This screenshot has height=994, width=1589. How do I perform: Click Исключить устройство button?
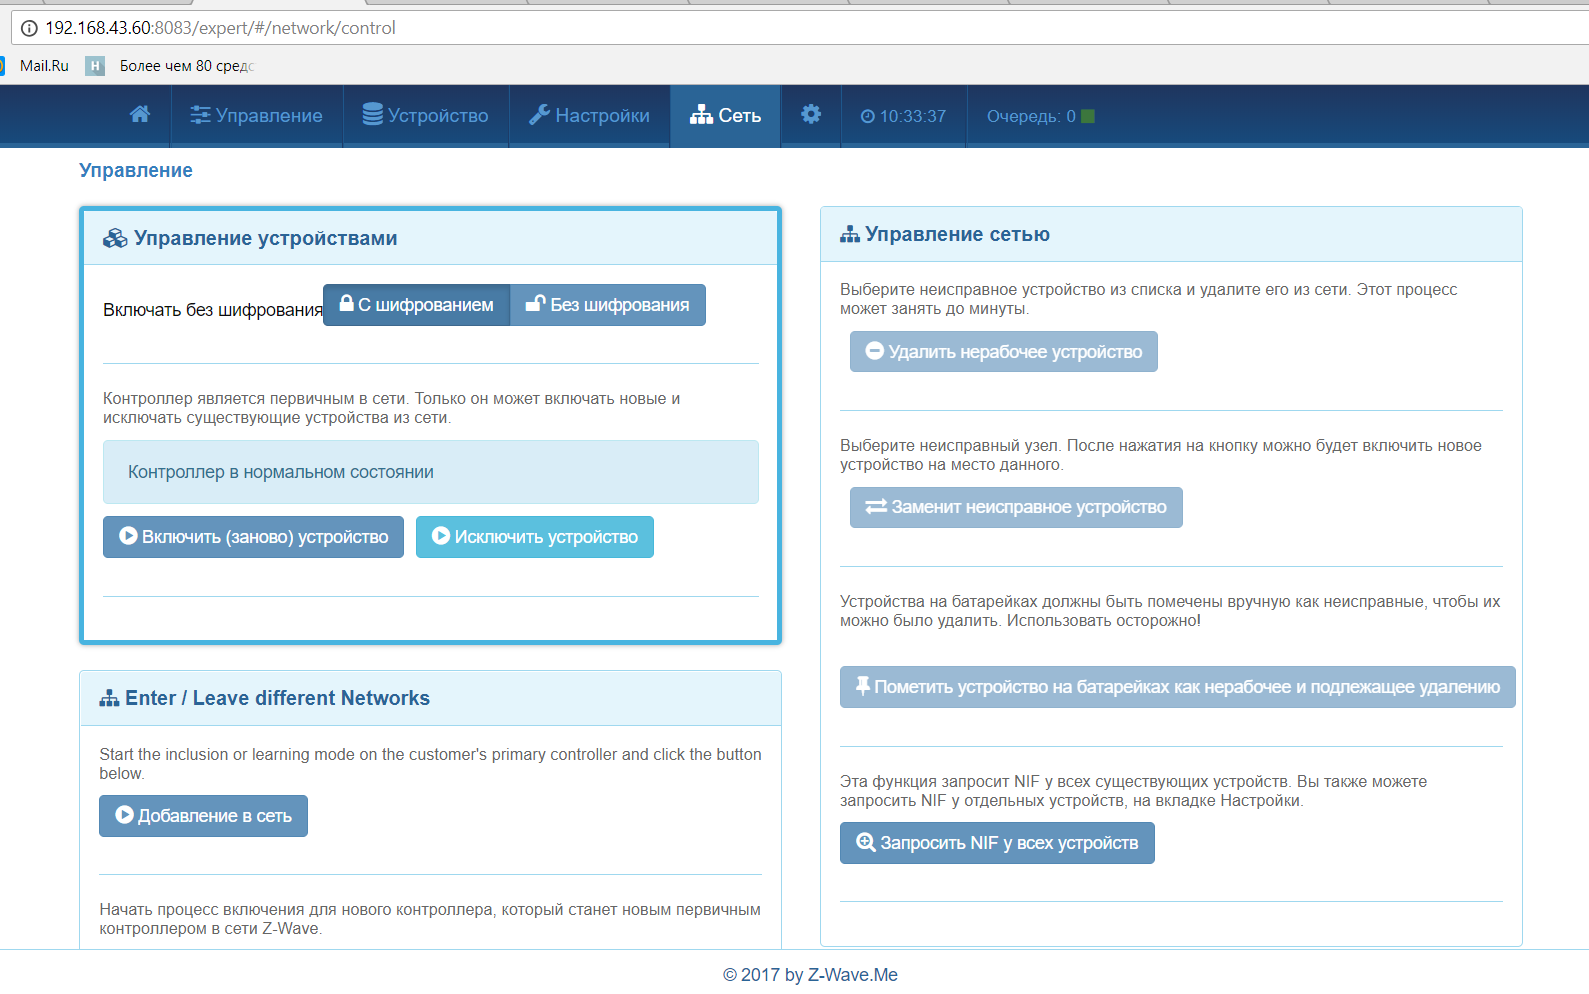[x=535, y=537]
